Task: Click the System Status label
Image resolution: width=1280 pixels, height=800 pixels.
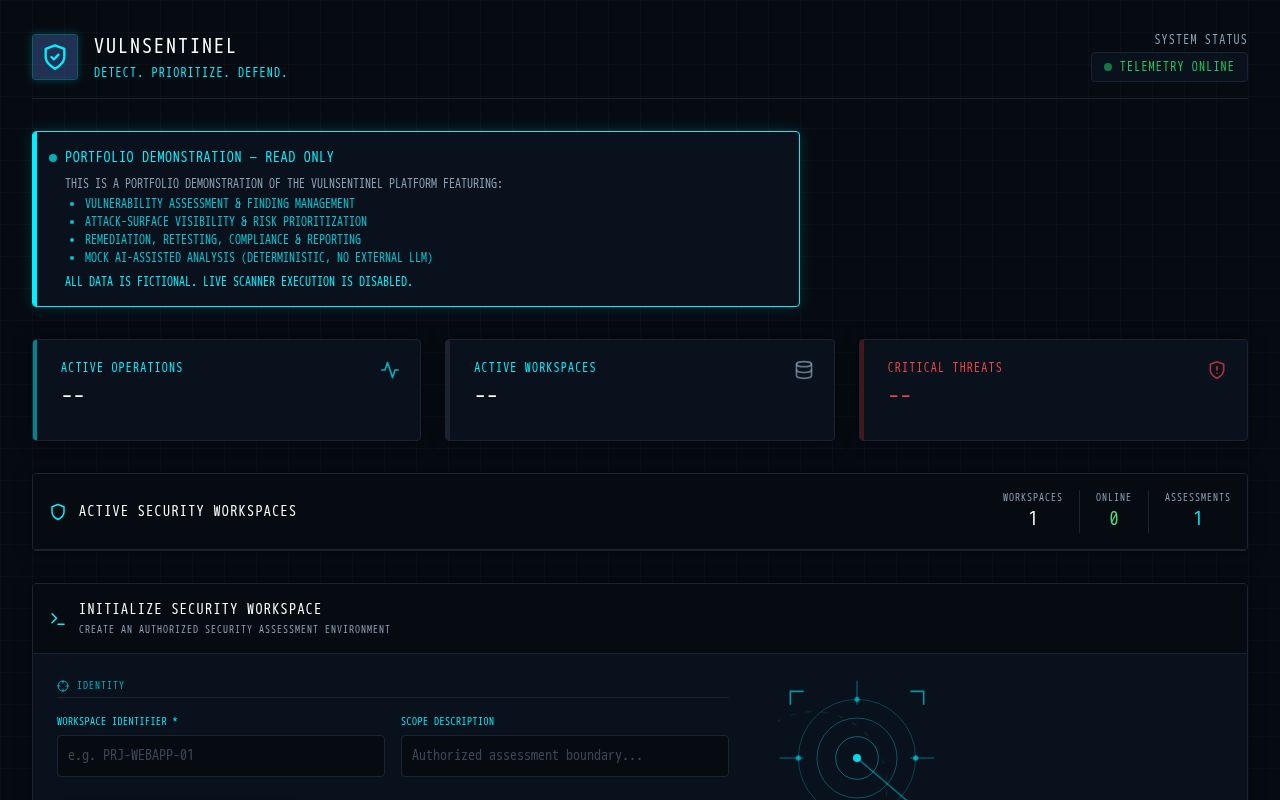Action: pyautogui.click(x=1201, y=40)
